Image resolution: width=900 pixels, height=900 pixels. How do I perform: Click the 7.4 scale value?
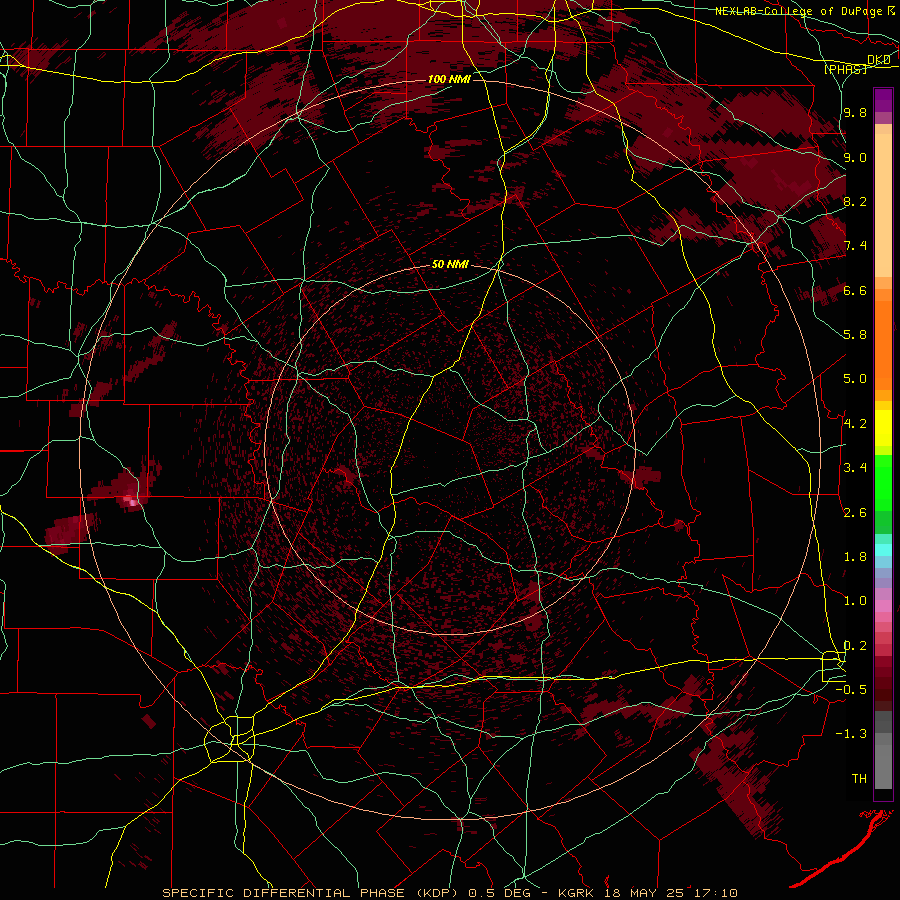855,246
